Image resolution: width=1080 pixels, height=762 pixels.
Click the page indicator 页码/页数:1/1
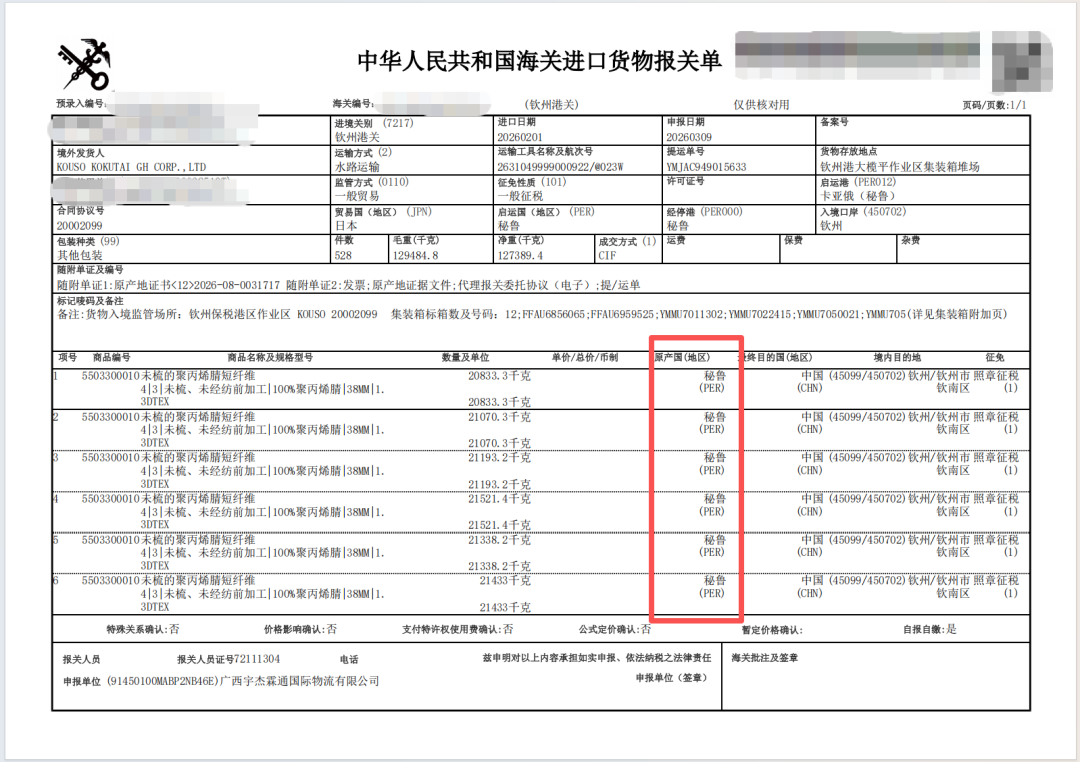[994, 105]
